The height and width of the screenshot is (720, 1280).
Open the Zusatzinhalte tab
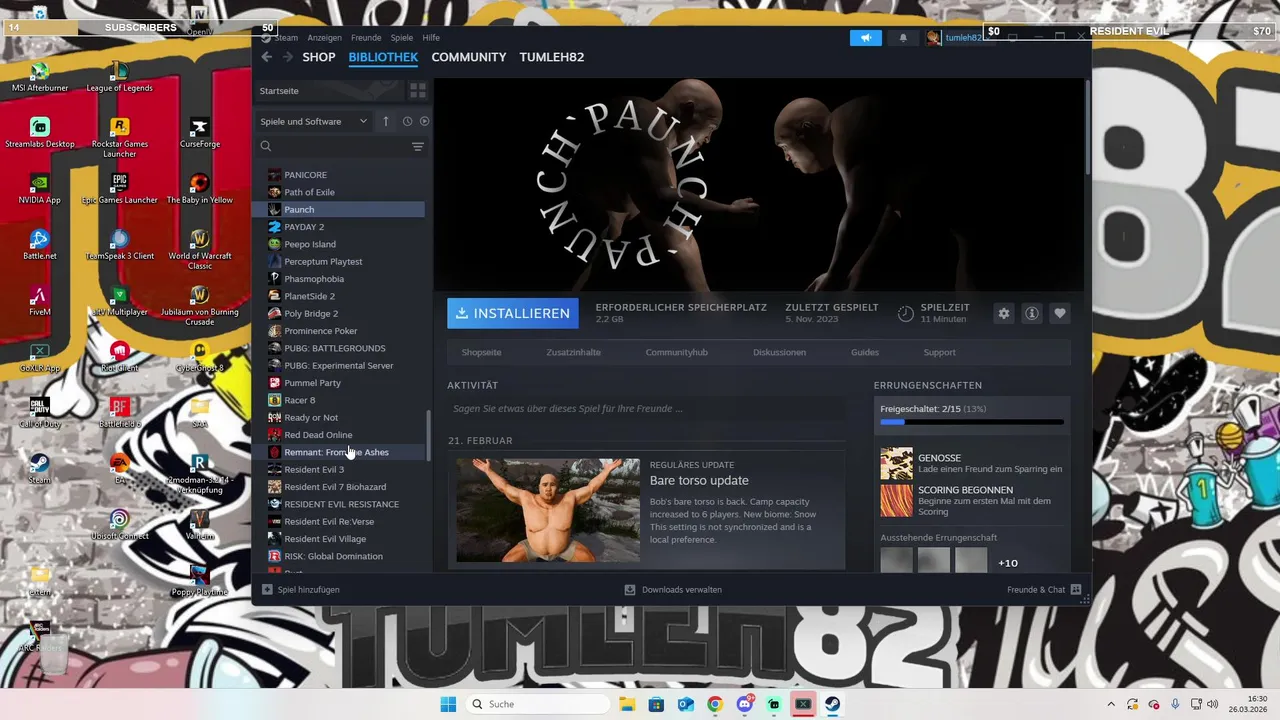coord(573,352)
